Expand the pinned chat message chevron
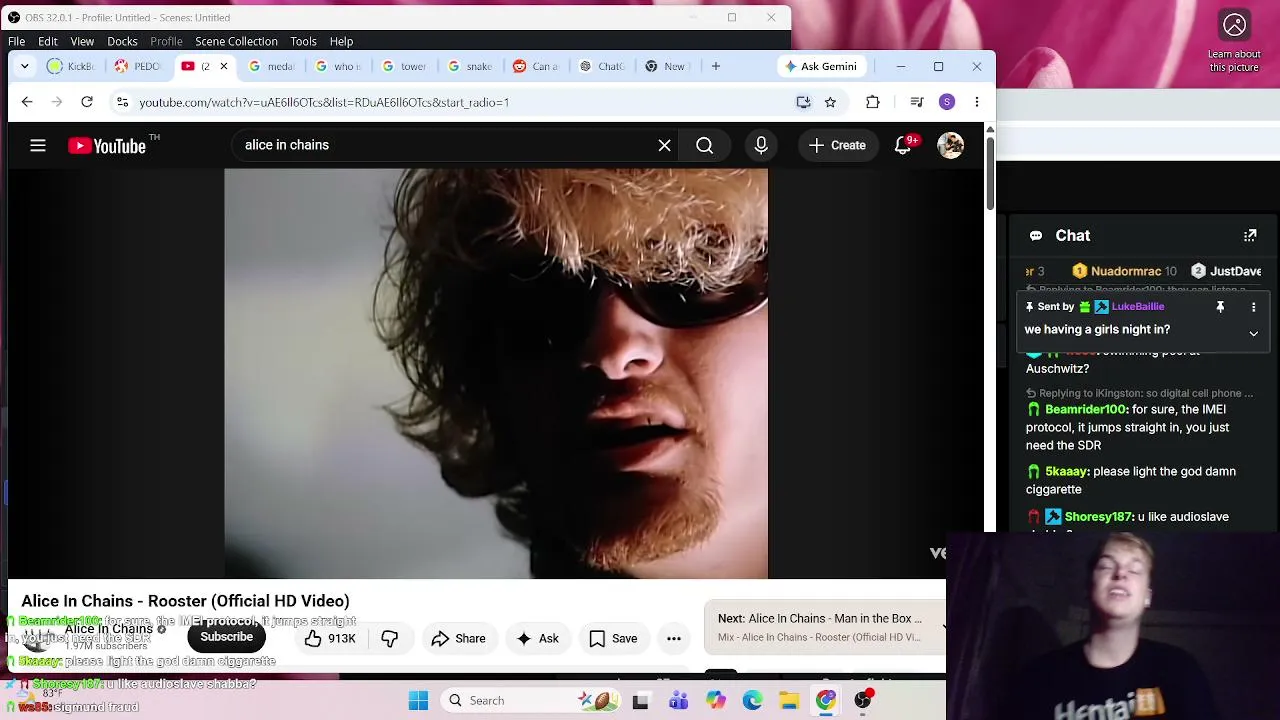1280x720 pixels. point(1253,333)
